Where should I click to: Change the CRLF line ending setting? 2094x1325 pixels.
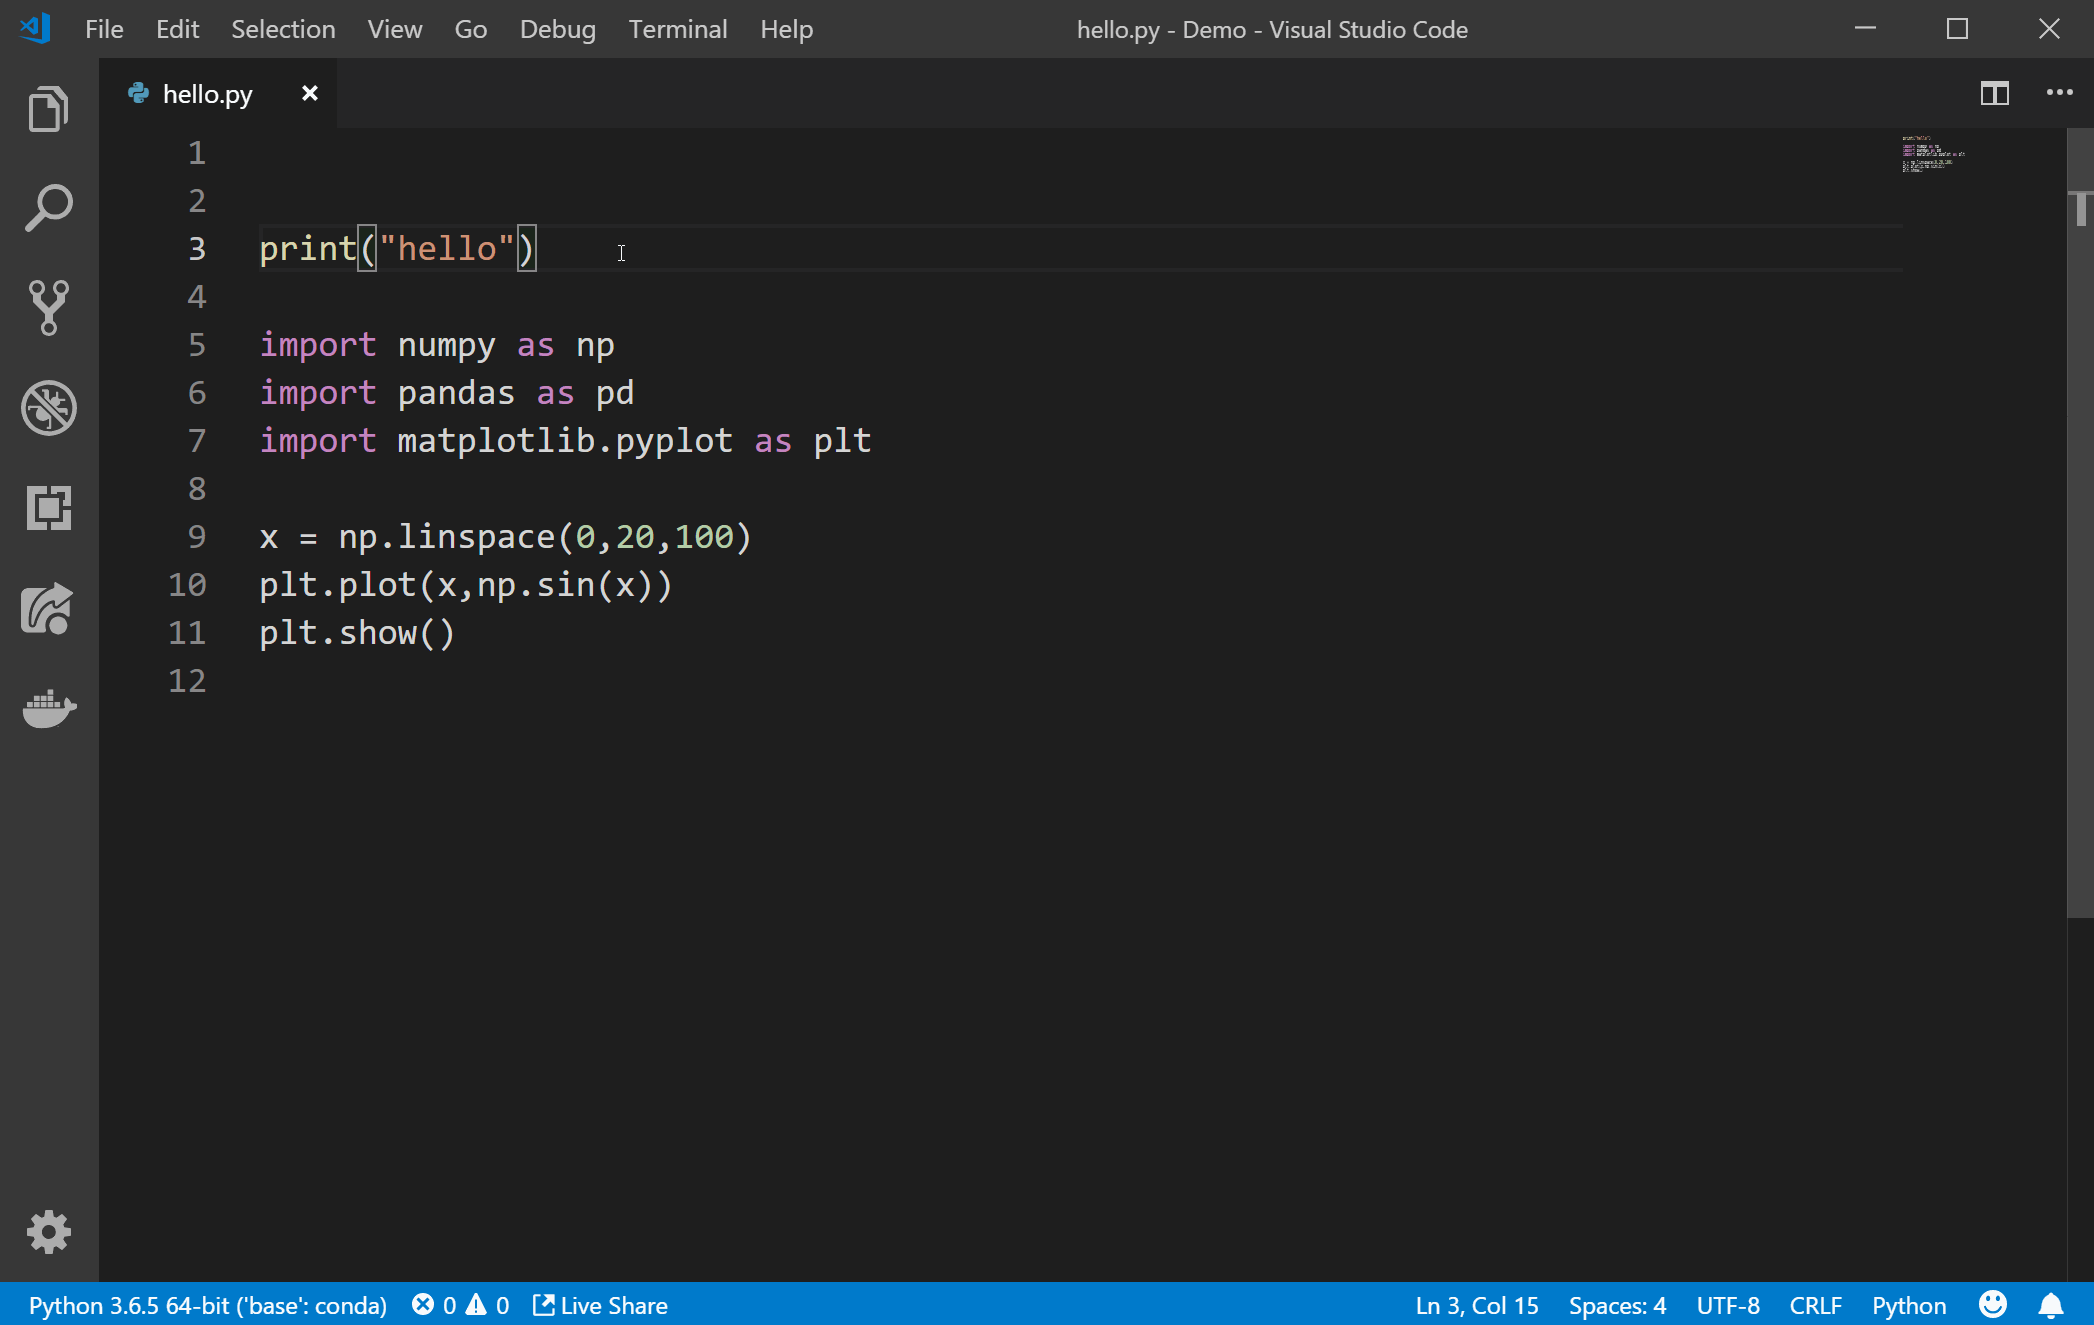pyautogui.click(x=1816, y=1305)
